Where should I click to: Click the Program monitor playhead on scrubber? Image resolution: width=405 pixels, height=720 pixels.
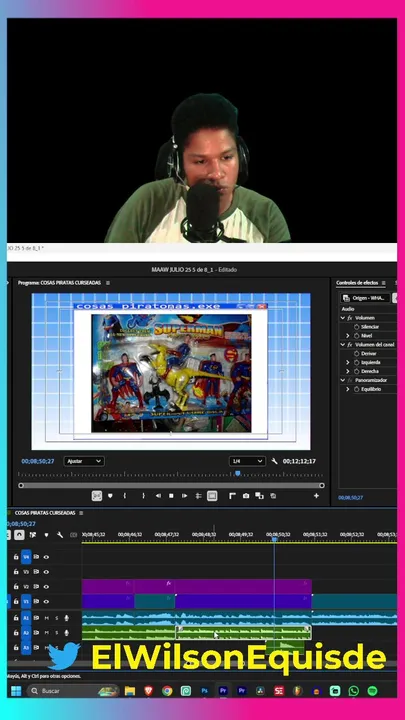click(x=237, y=473)
